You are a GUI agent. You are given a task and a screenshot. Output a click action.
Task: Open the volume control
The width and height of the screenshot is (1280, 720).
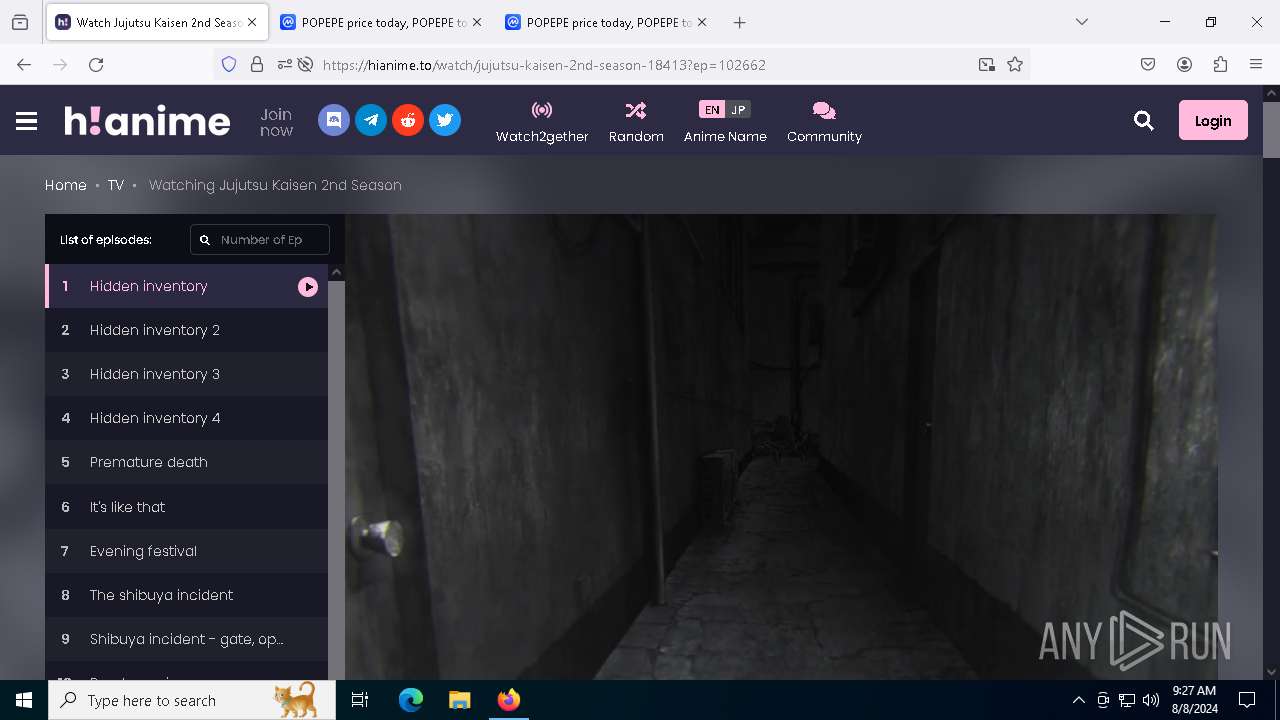(1151, 700)
